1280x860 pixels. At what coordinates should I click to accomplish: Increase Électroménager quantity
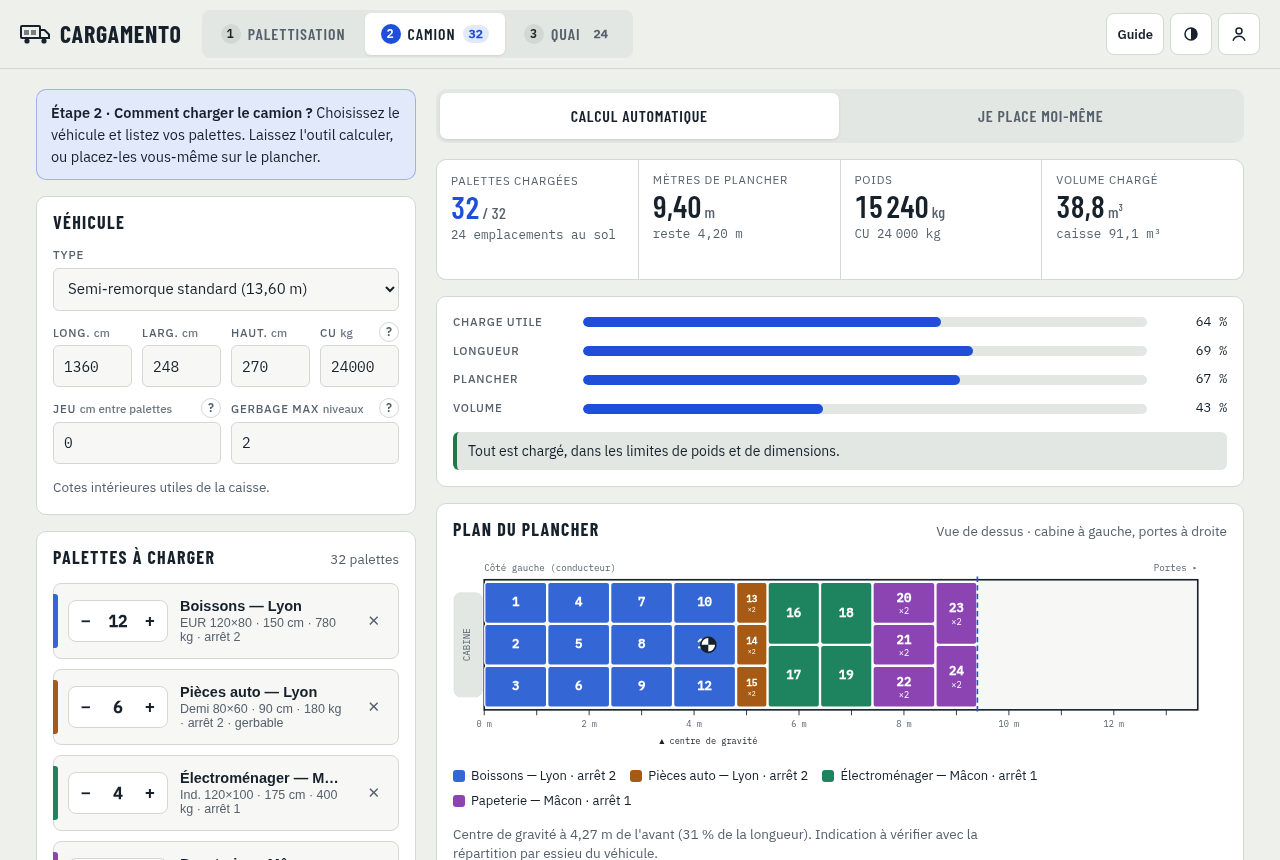tap(150, 793)
